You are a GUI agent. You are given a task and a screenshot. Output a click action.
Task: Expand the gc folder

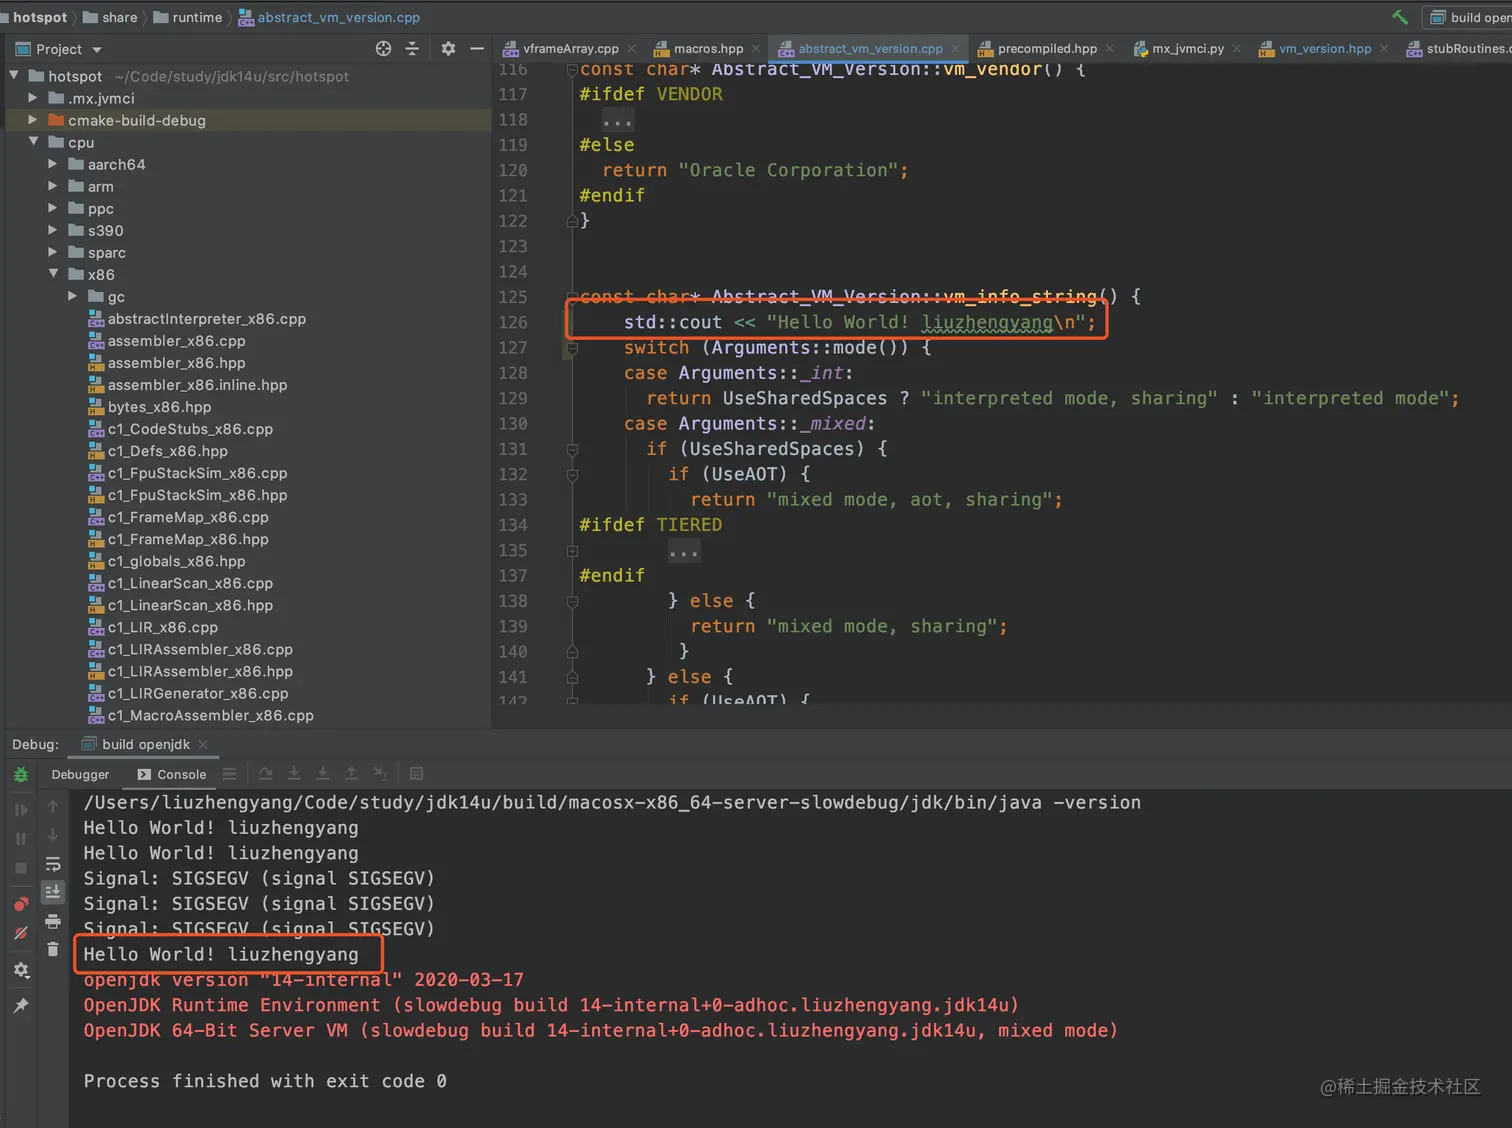coord(72,296)
